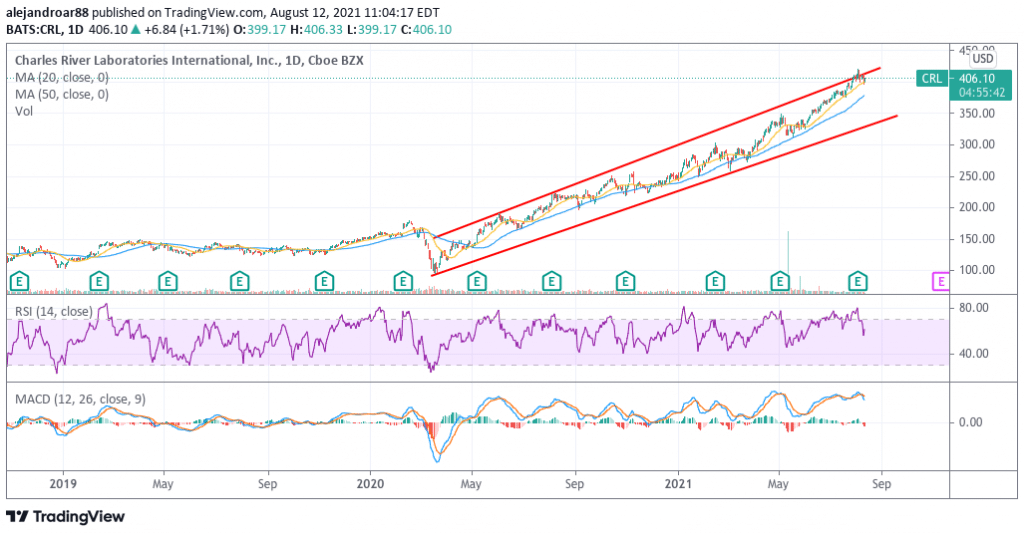Click the Vol indicator legend
The width and height of the screenshot is (1024, 535).
point(24,111)
